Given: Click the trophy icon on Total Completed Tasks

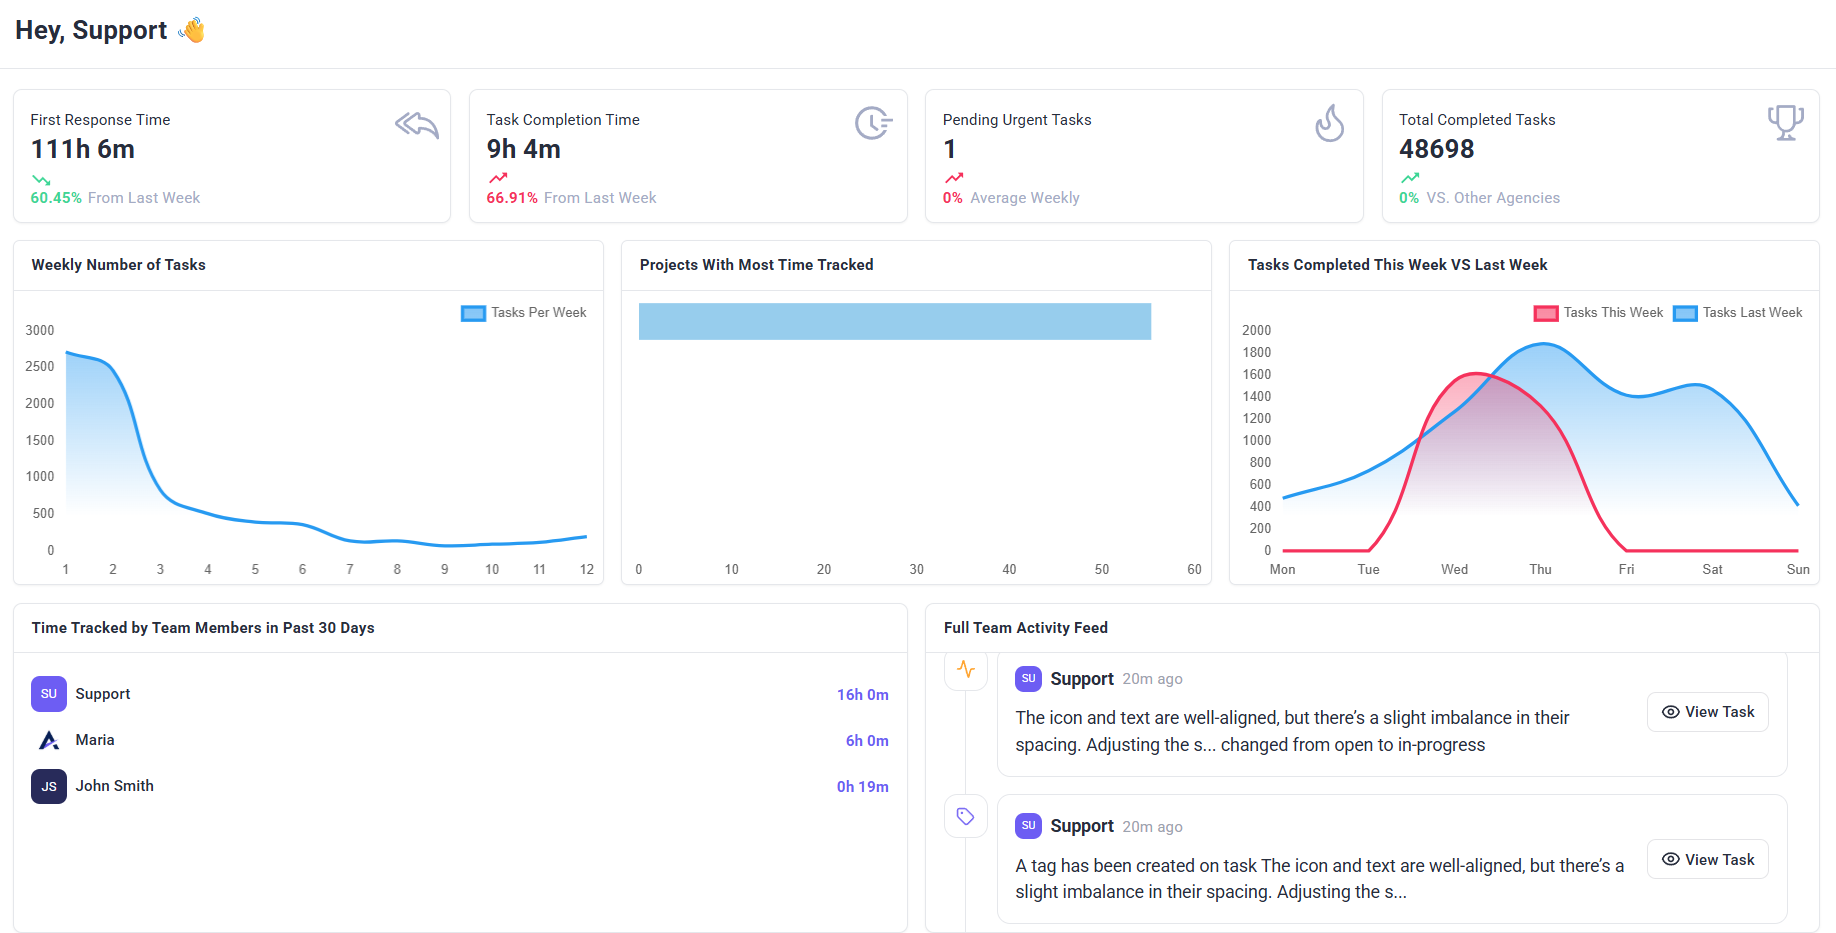Looking at the screenshot, I should (1785, 123).
